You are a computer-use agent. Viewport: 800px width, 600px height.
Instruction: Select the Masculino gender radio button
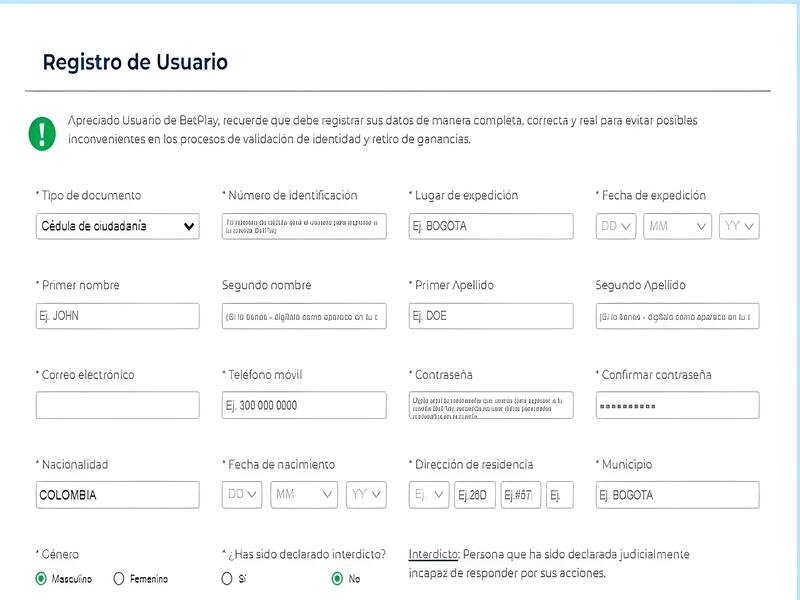pos(41,579)
